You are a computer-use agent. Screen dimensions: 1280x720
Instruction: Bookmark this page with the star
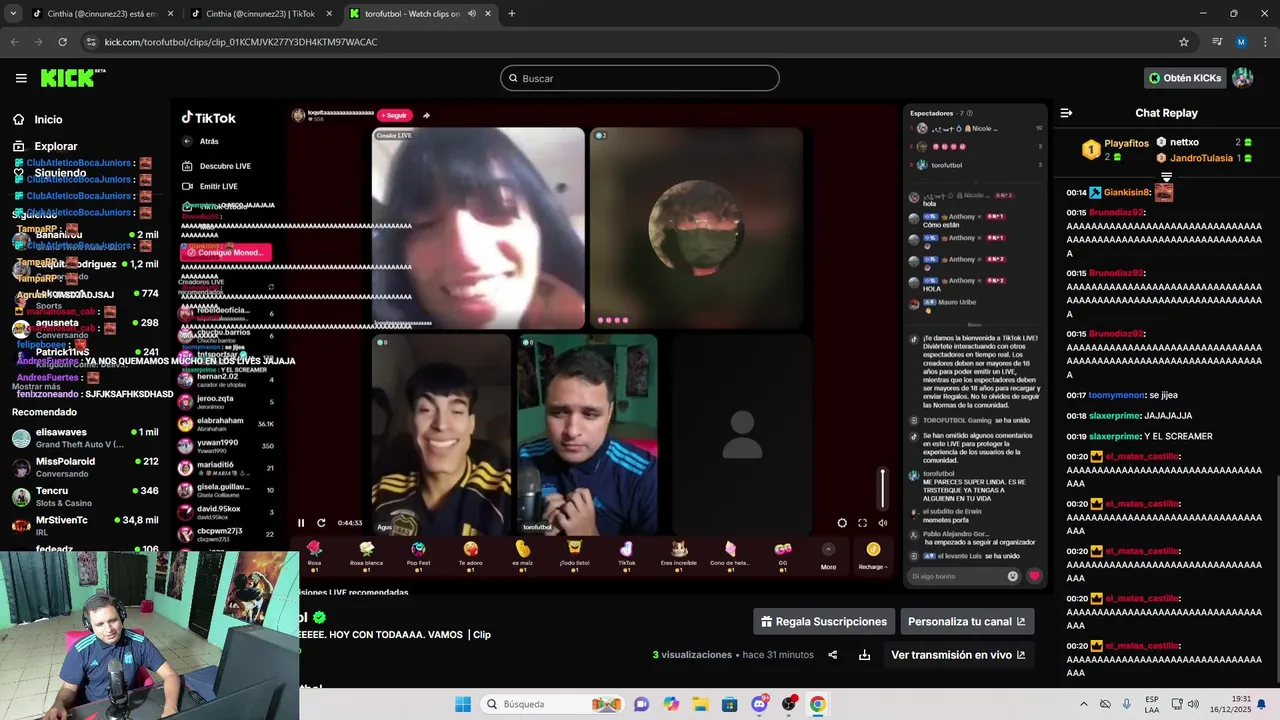click(1184, 42)
